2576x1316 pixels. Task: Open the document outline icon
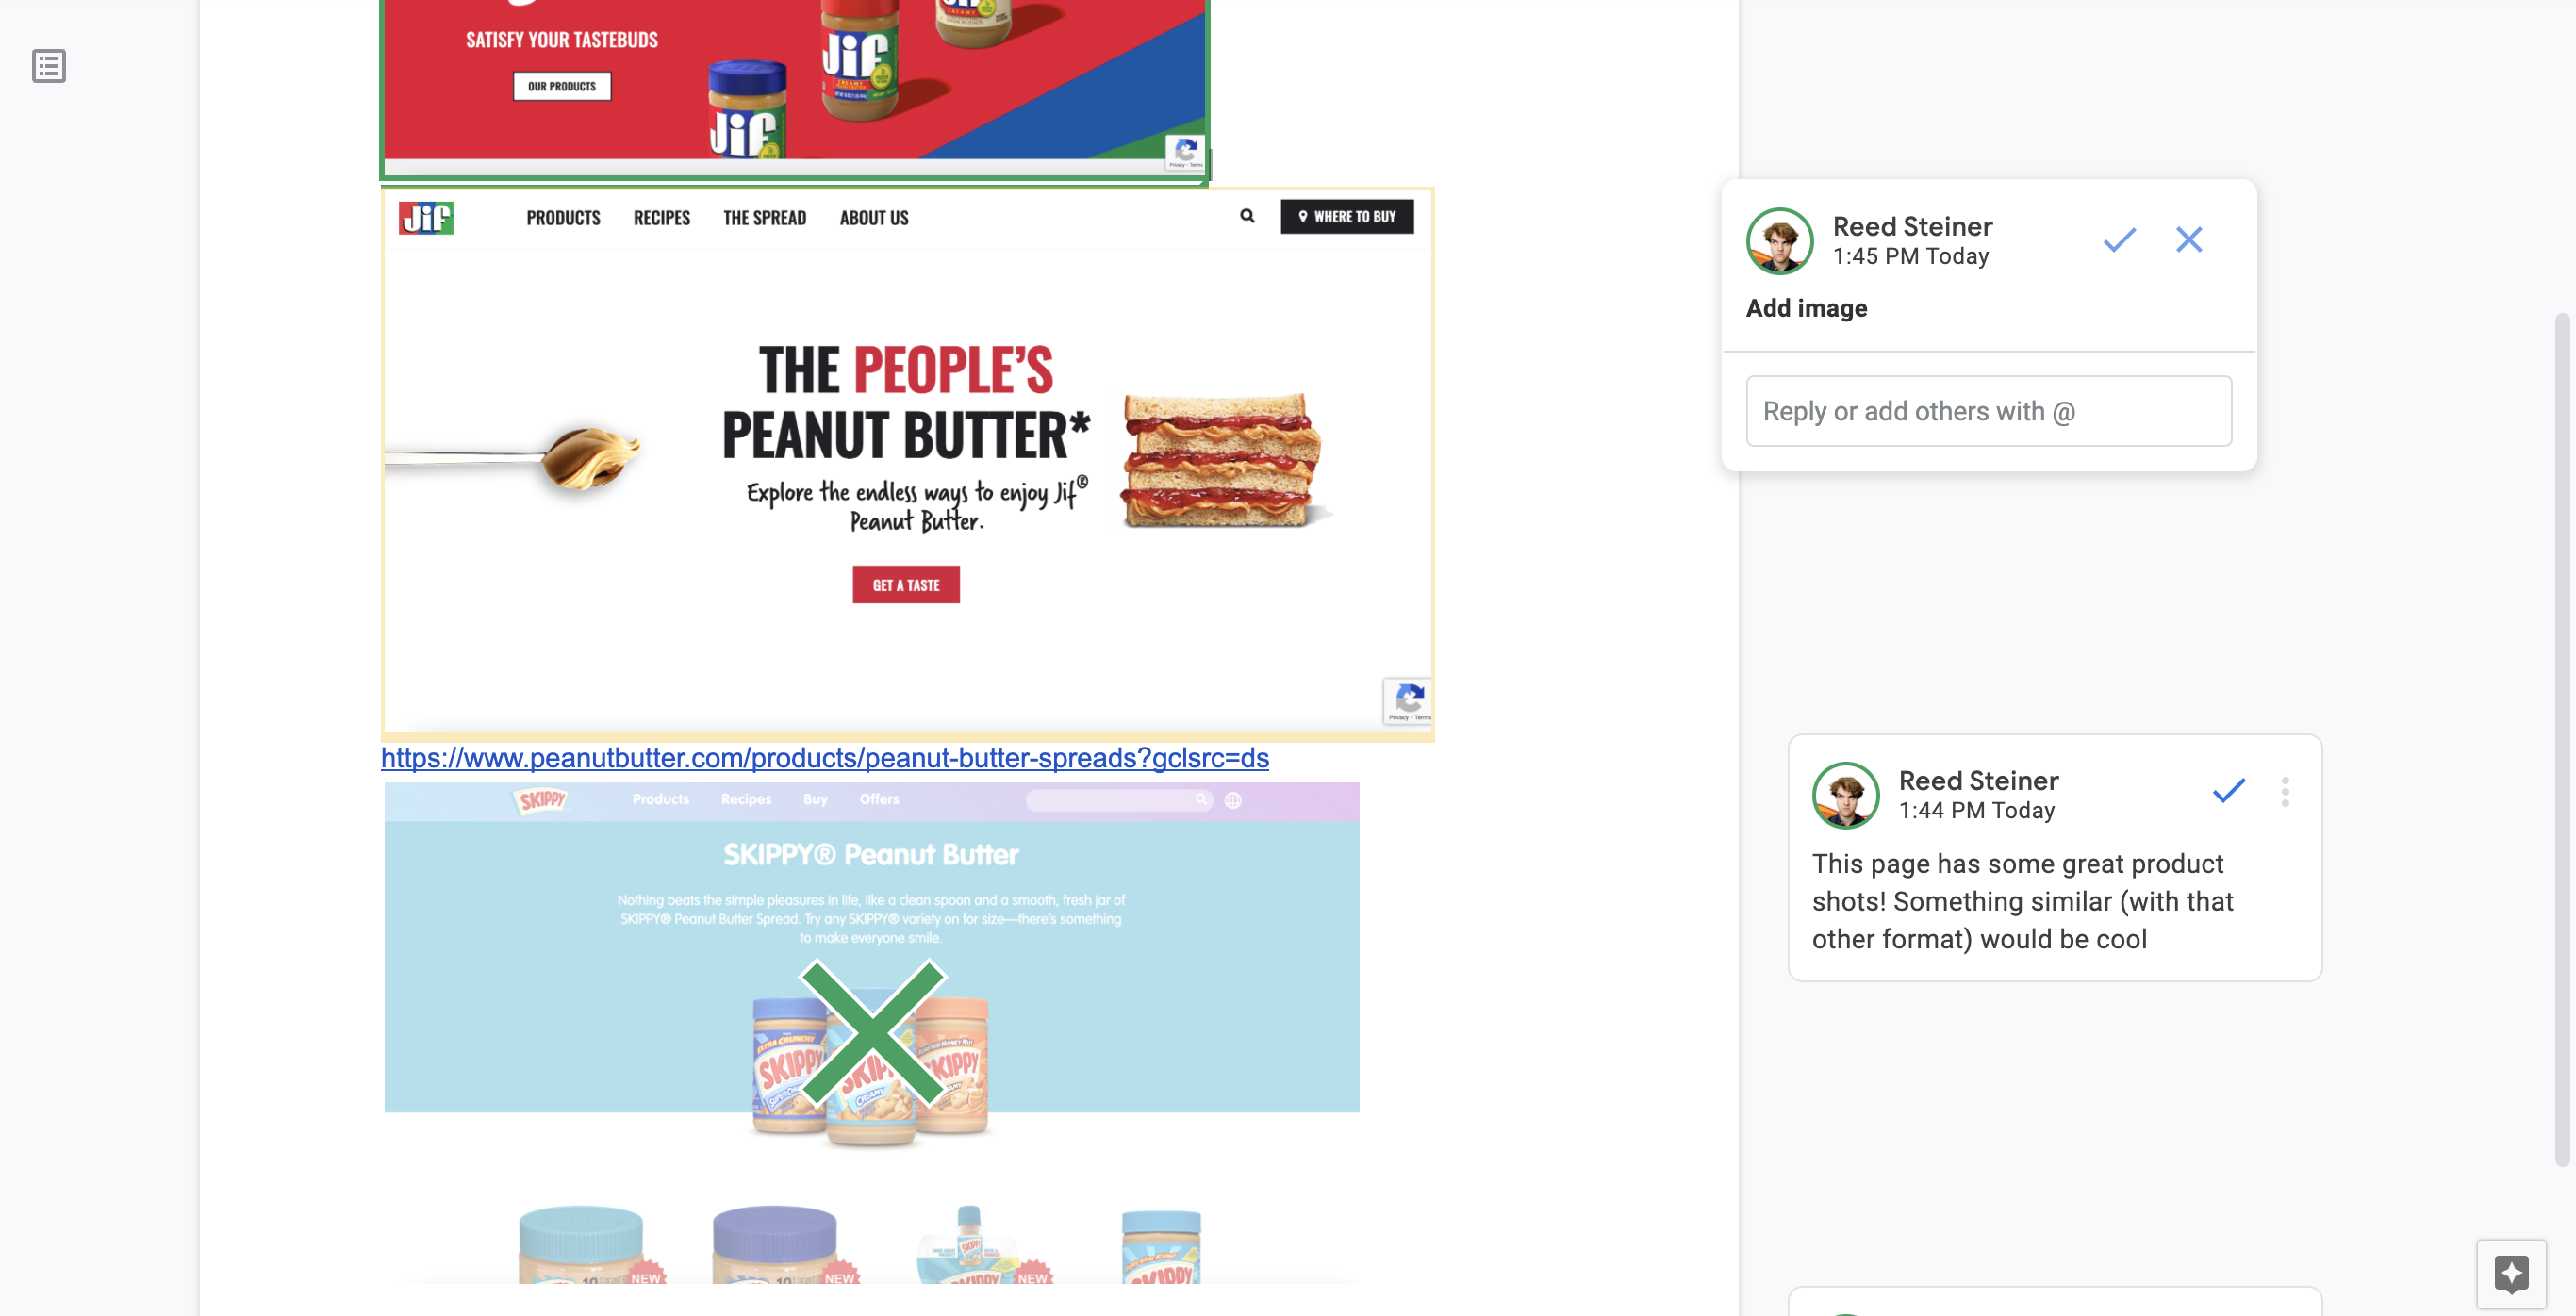point(49,66)
